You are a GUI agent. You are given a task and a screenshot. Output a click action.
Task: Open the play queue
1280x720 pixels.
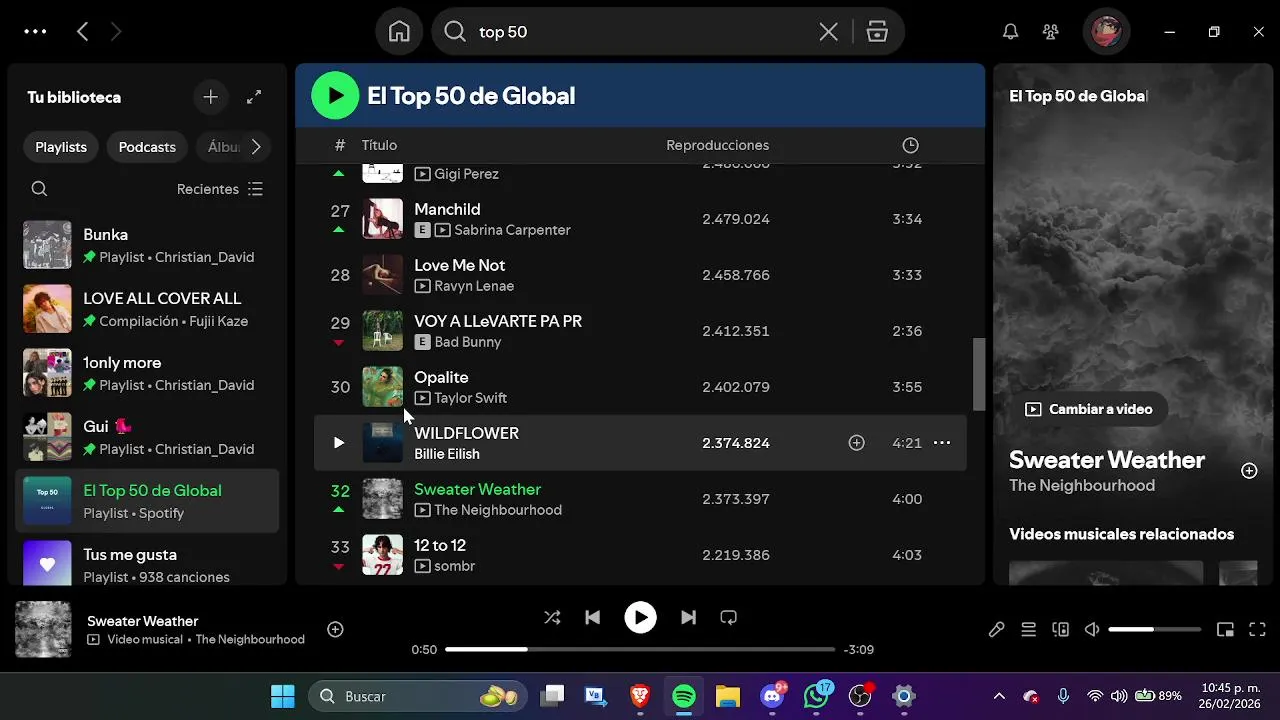click(1028, 629)
